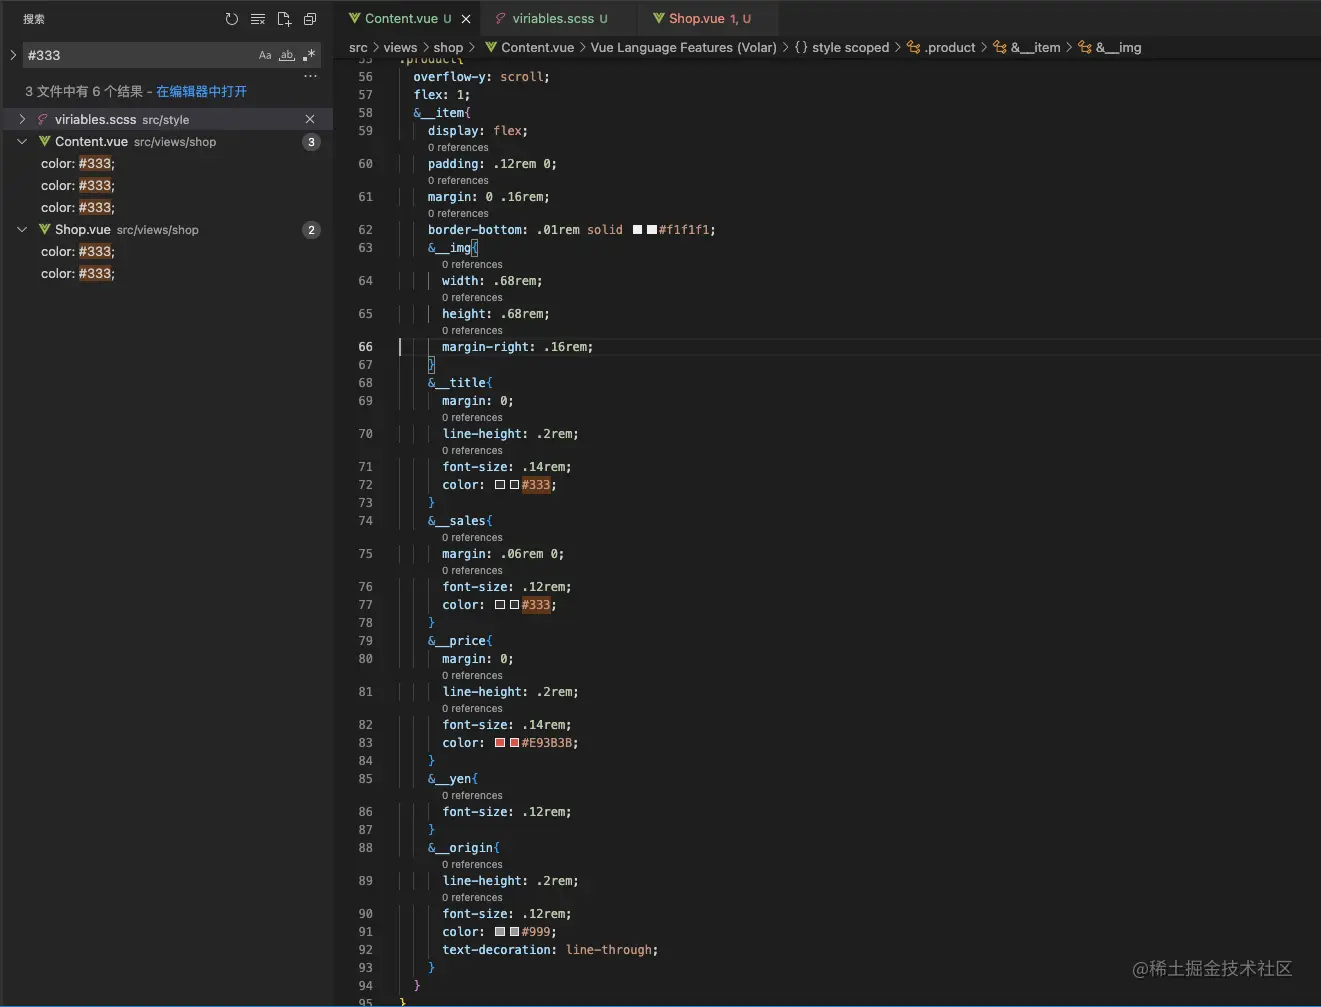
Task: Close the Content.vue editor tab
Action: point(466,19)
